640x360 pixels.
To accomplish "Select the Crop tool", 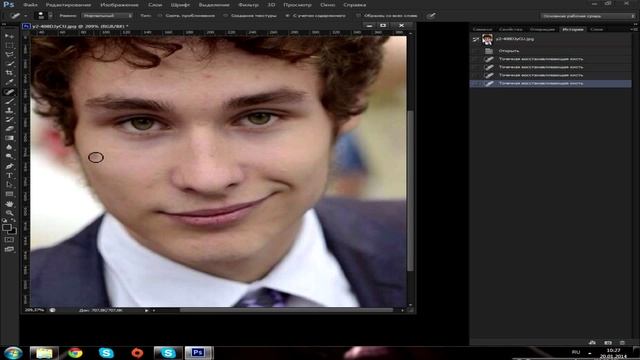I will pyautogui.click(x=9, y=73).
